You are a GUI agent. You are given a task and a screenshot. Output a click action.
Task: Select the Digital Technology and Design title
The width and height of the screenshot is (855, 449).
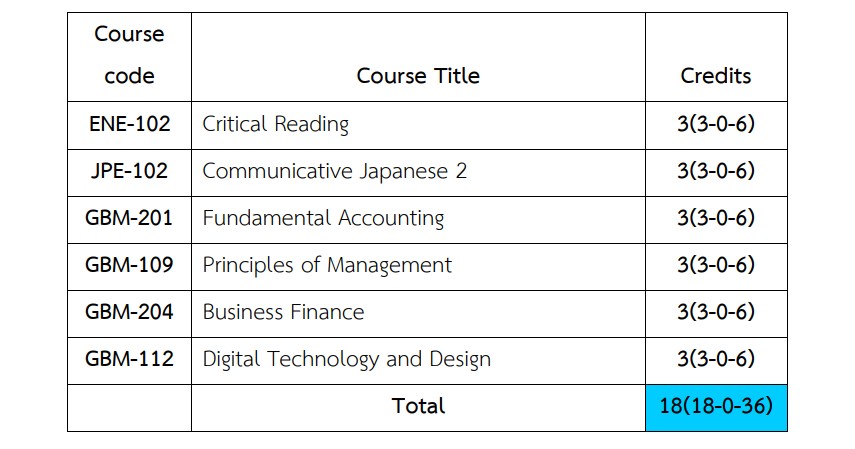pos(346,359)
